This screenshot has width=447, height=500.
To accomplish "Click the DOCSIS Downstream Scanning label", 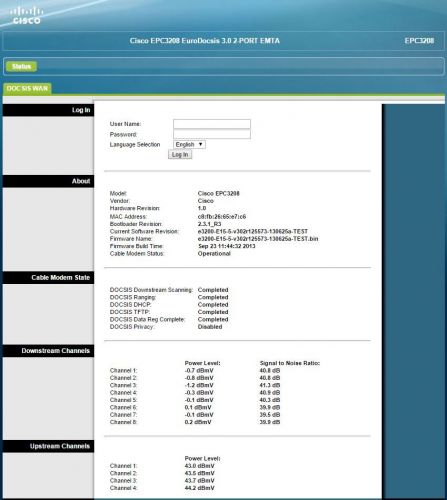I will 151,290.
